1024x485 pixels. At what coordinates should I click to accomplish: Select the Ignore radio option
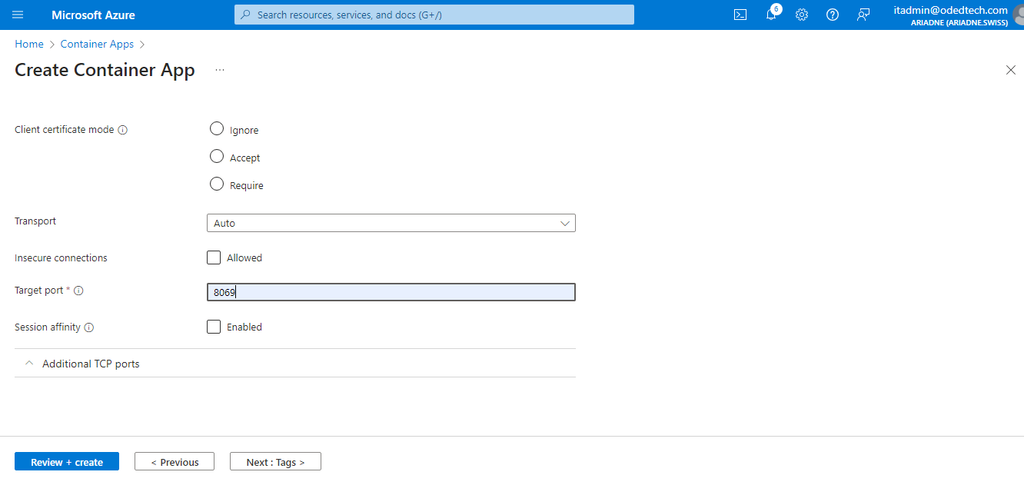point(216,129)
